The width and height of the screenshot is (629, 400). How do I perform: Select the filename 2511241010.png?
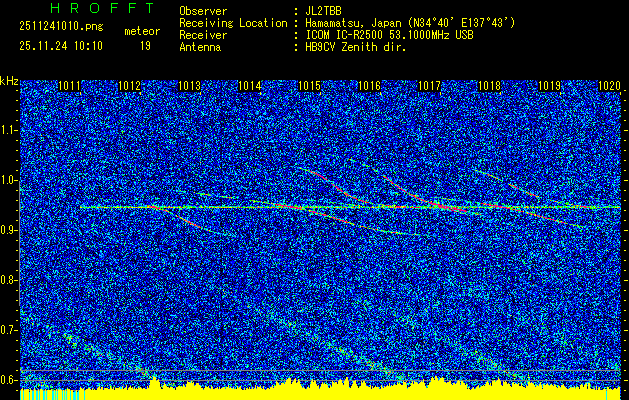point(60,27)
